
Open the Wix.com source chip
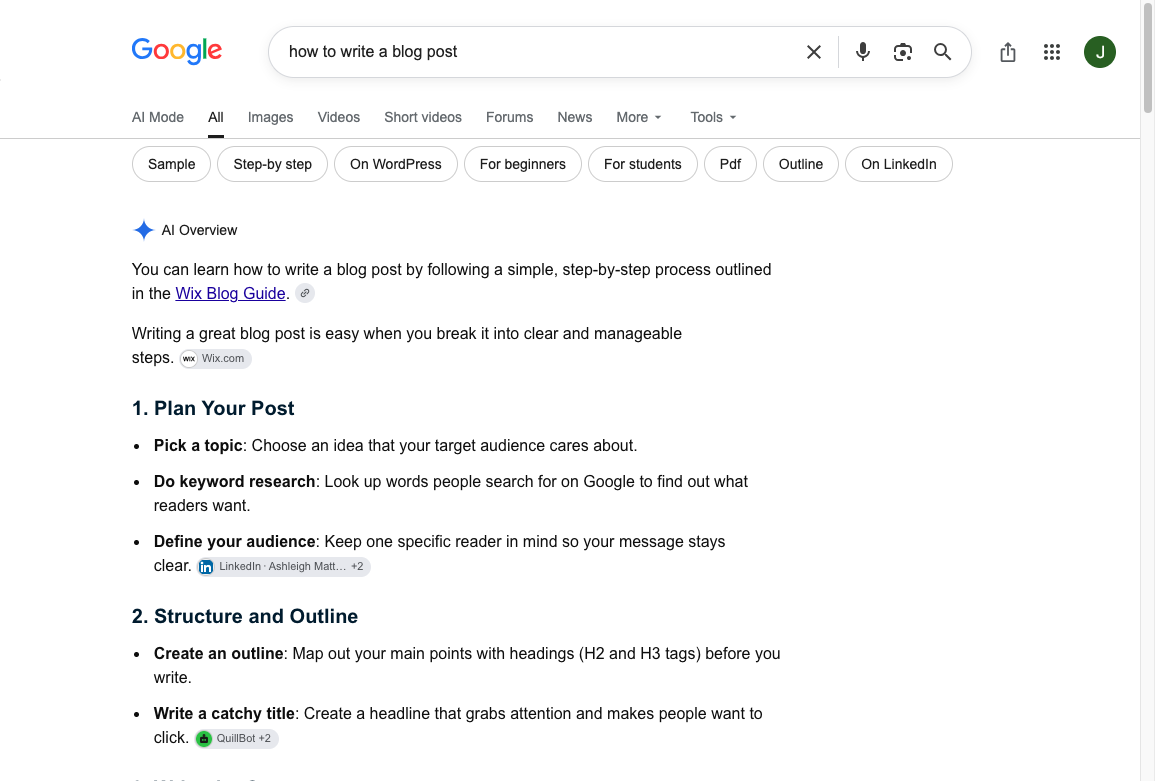[x=215, y=359]
